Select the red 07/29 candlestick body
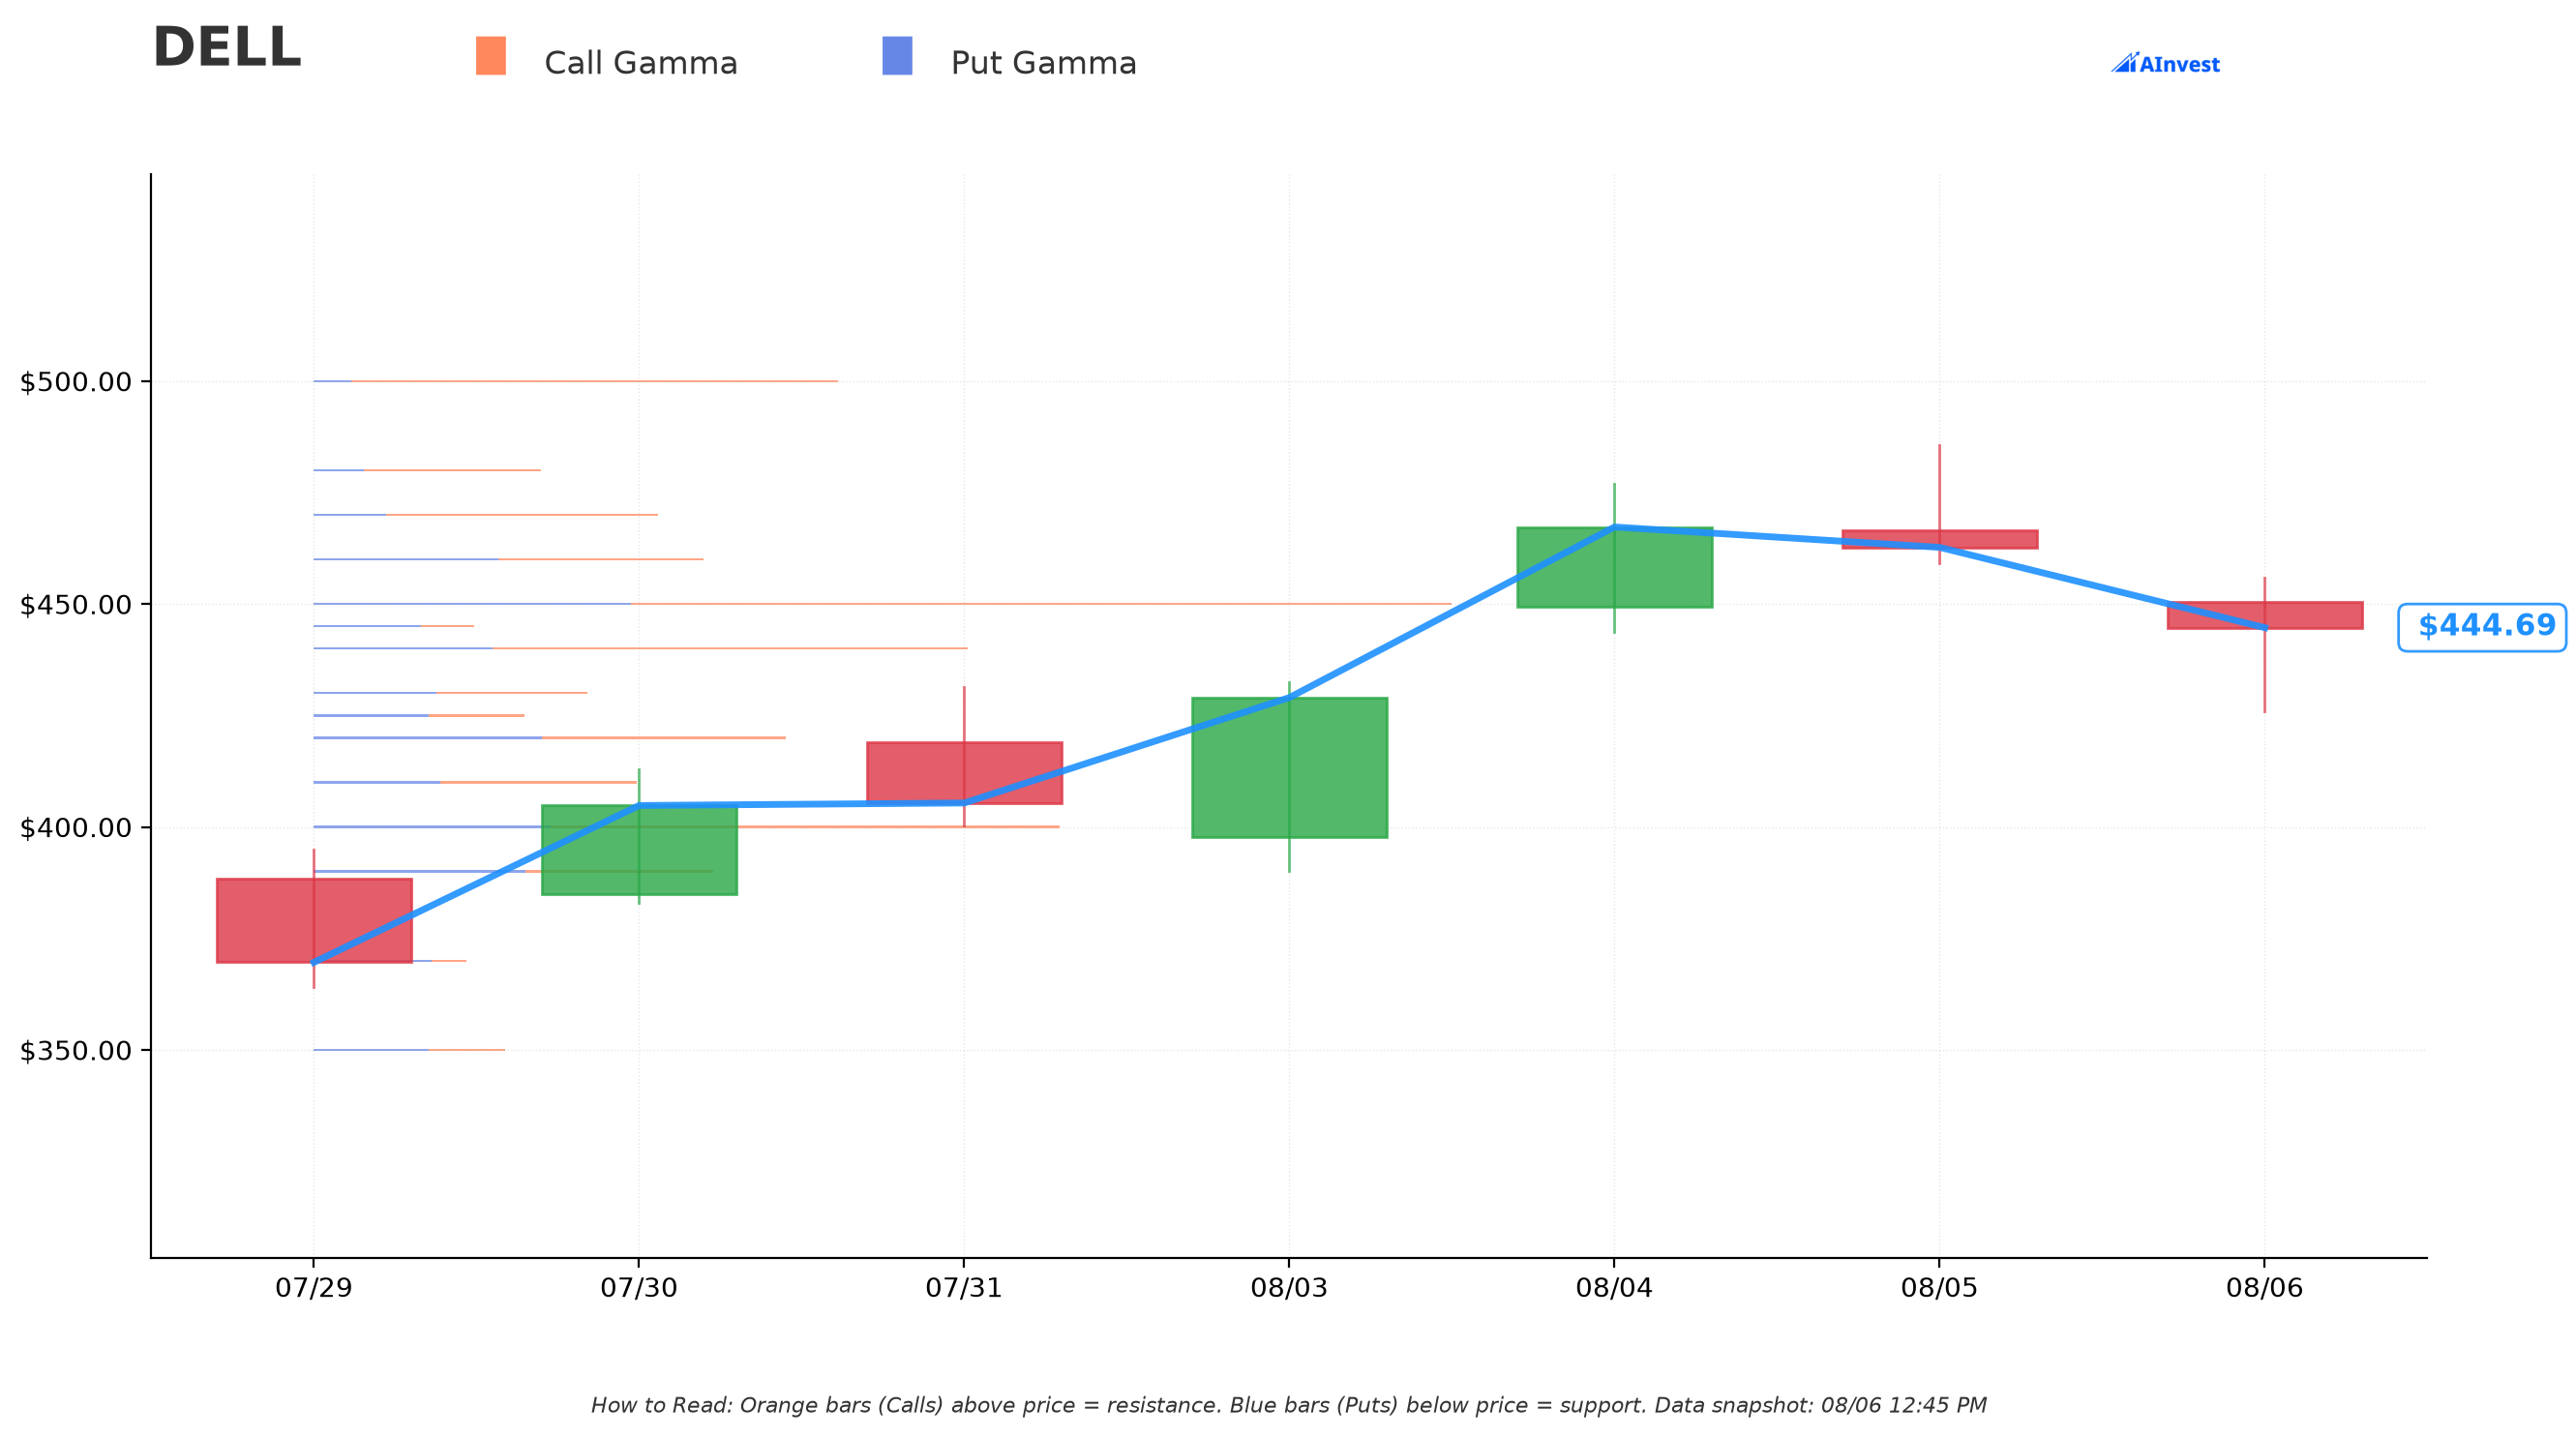 tap(314, 920)
